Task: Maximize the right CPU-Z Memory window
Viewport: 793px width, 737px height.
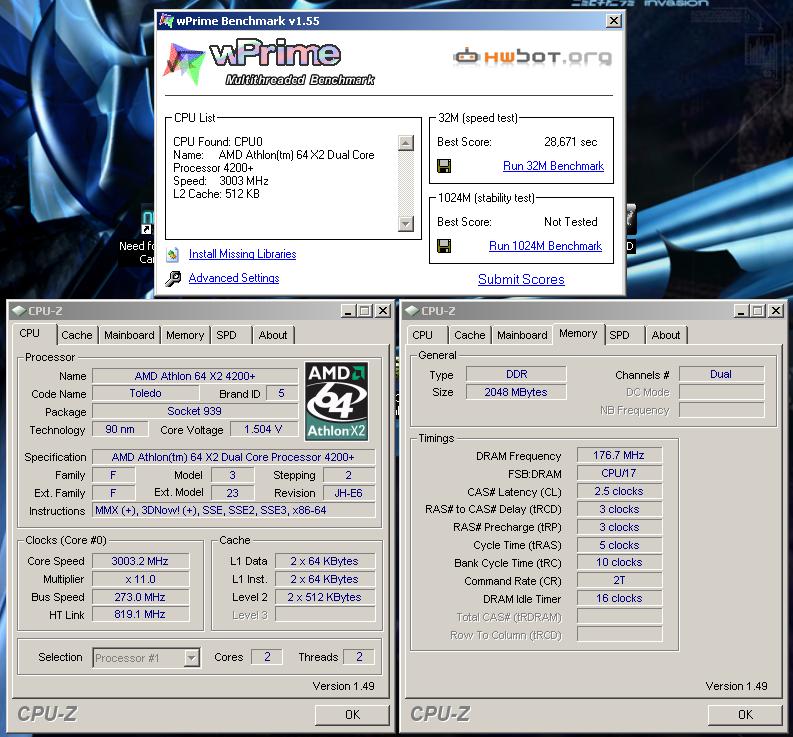Action: coord(757,311)
